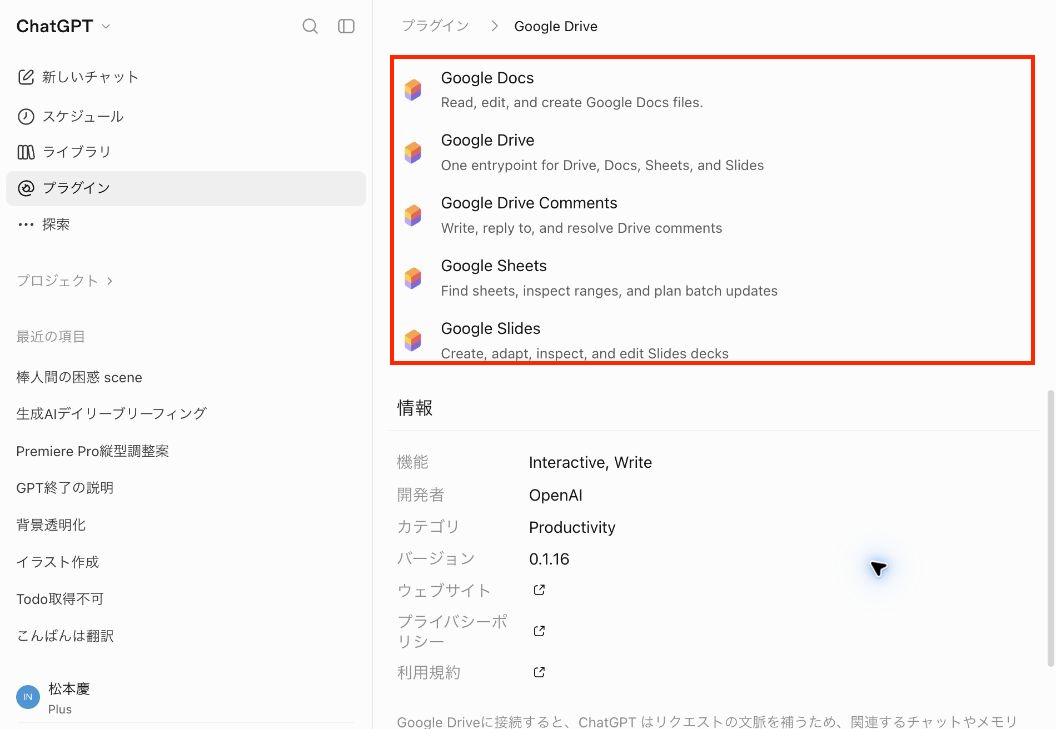The image size is (1056, 729).
Task: Click the cube icon beside Google Drive skill
Action: (x=413, y=152)
